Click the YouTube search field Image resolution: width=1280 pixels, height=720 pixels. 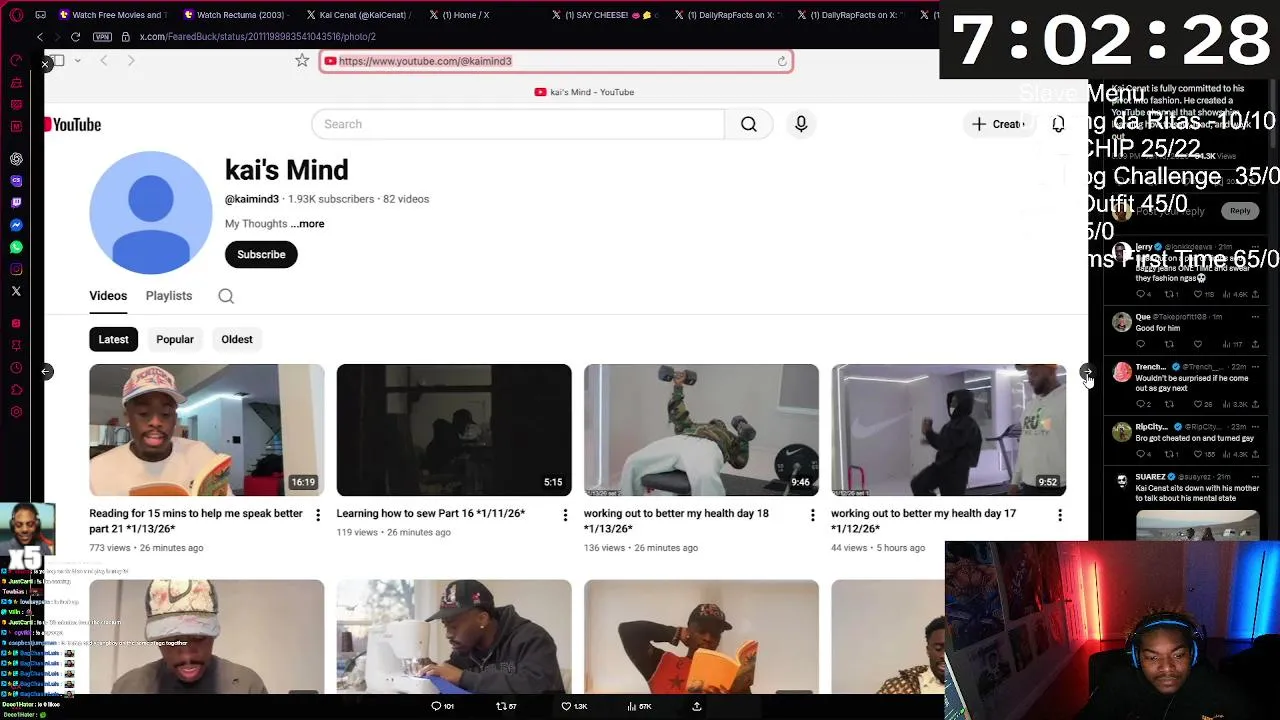(518, 124)
